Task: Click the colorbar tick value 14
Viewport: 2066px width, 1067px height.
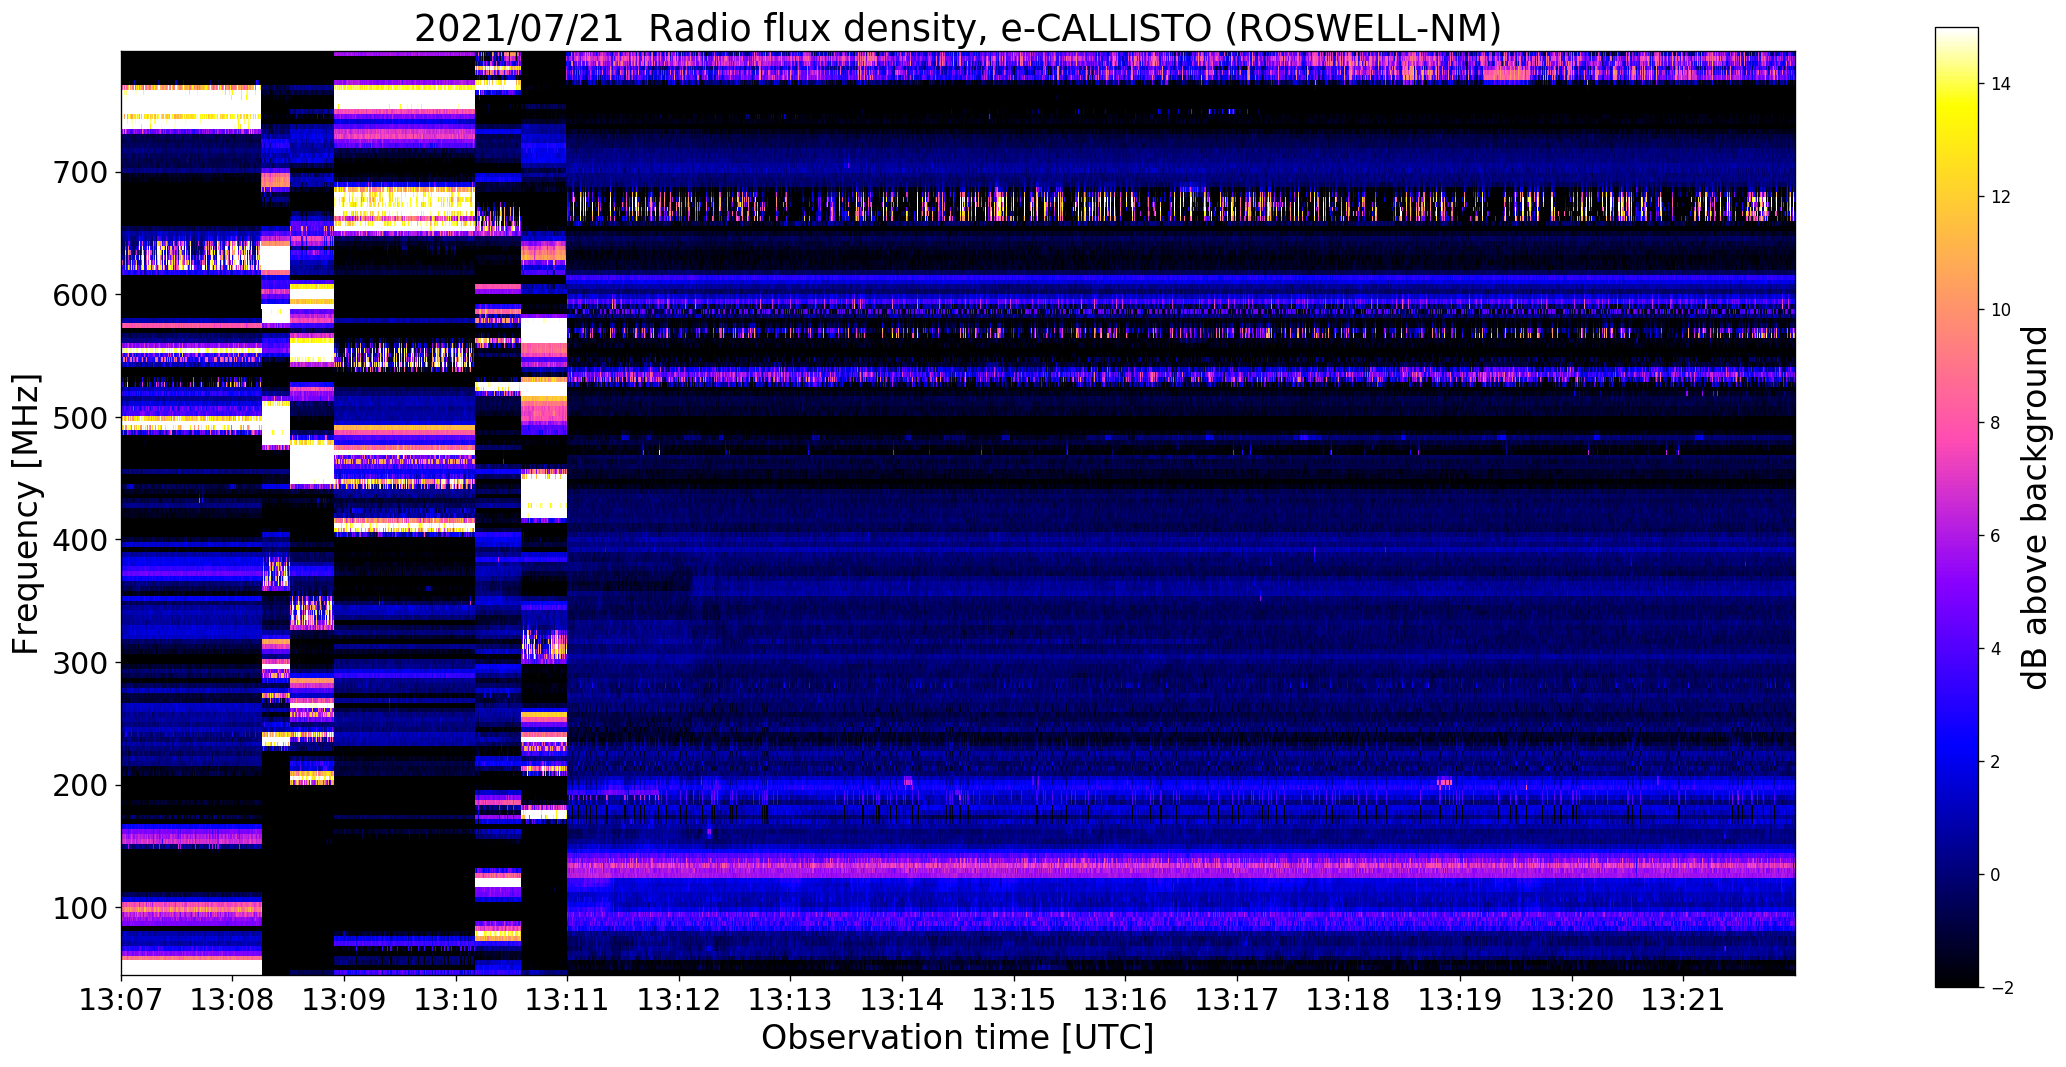Action: click(2001, 84)
